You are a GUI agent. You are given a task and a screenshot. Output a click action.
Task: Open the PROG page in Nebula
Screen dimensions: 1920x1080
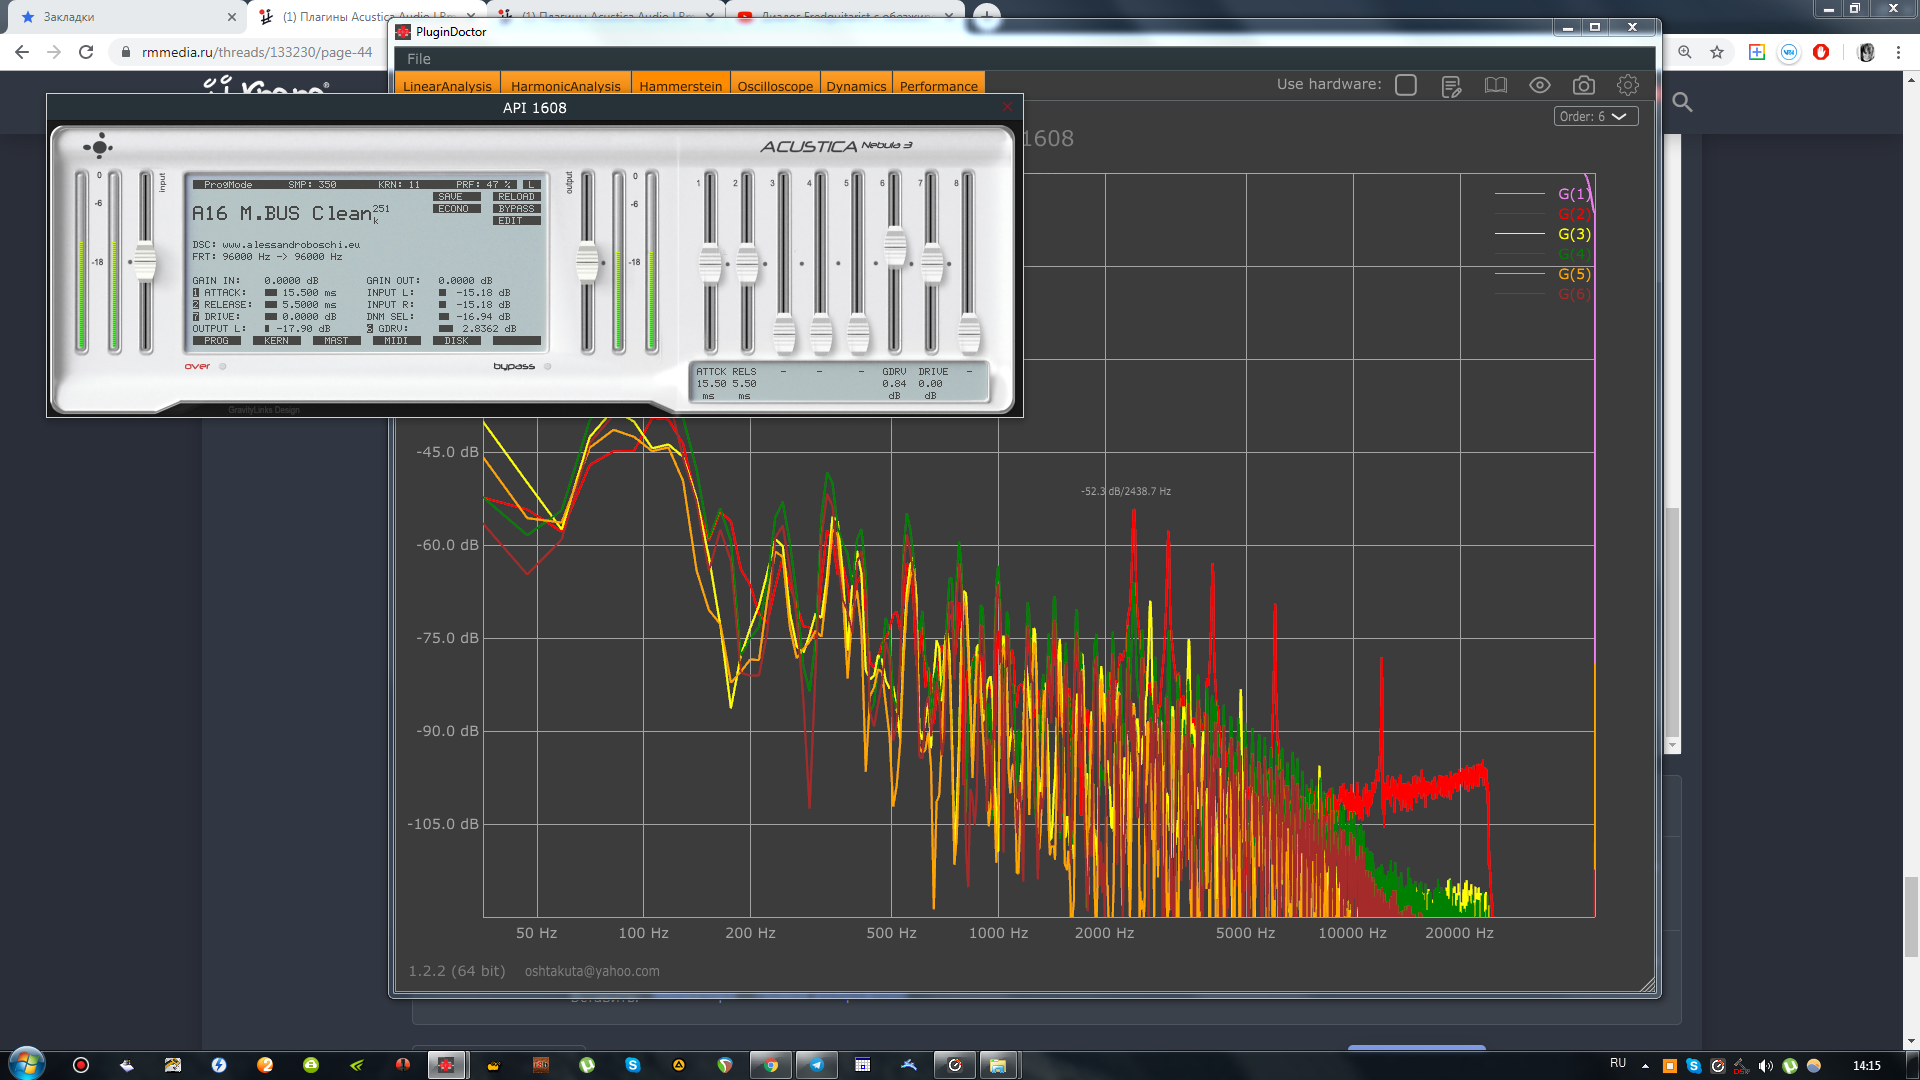pyautogui.click(x=216, y=341)
